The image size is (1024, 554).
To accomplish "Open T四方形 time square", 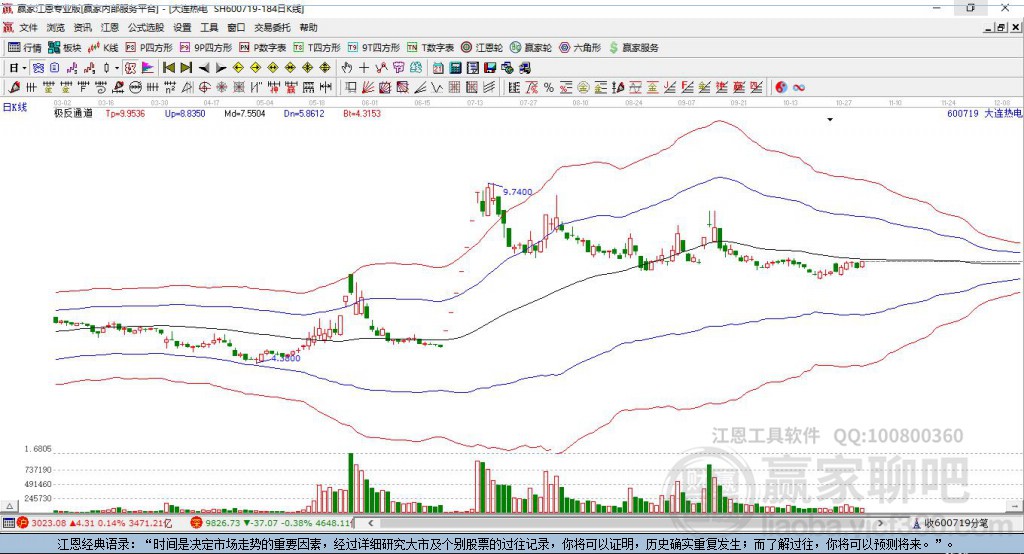I will point(317,48).
